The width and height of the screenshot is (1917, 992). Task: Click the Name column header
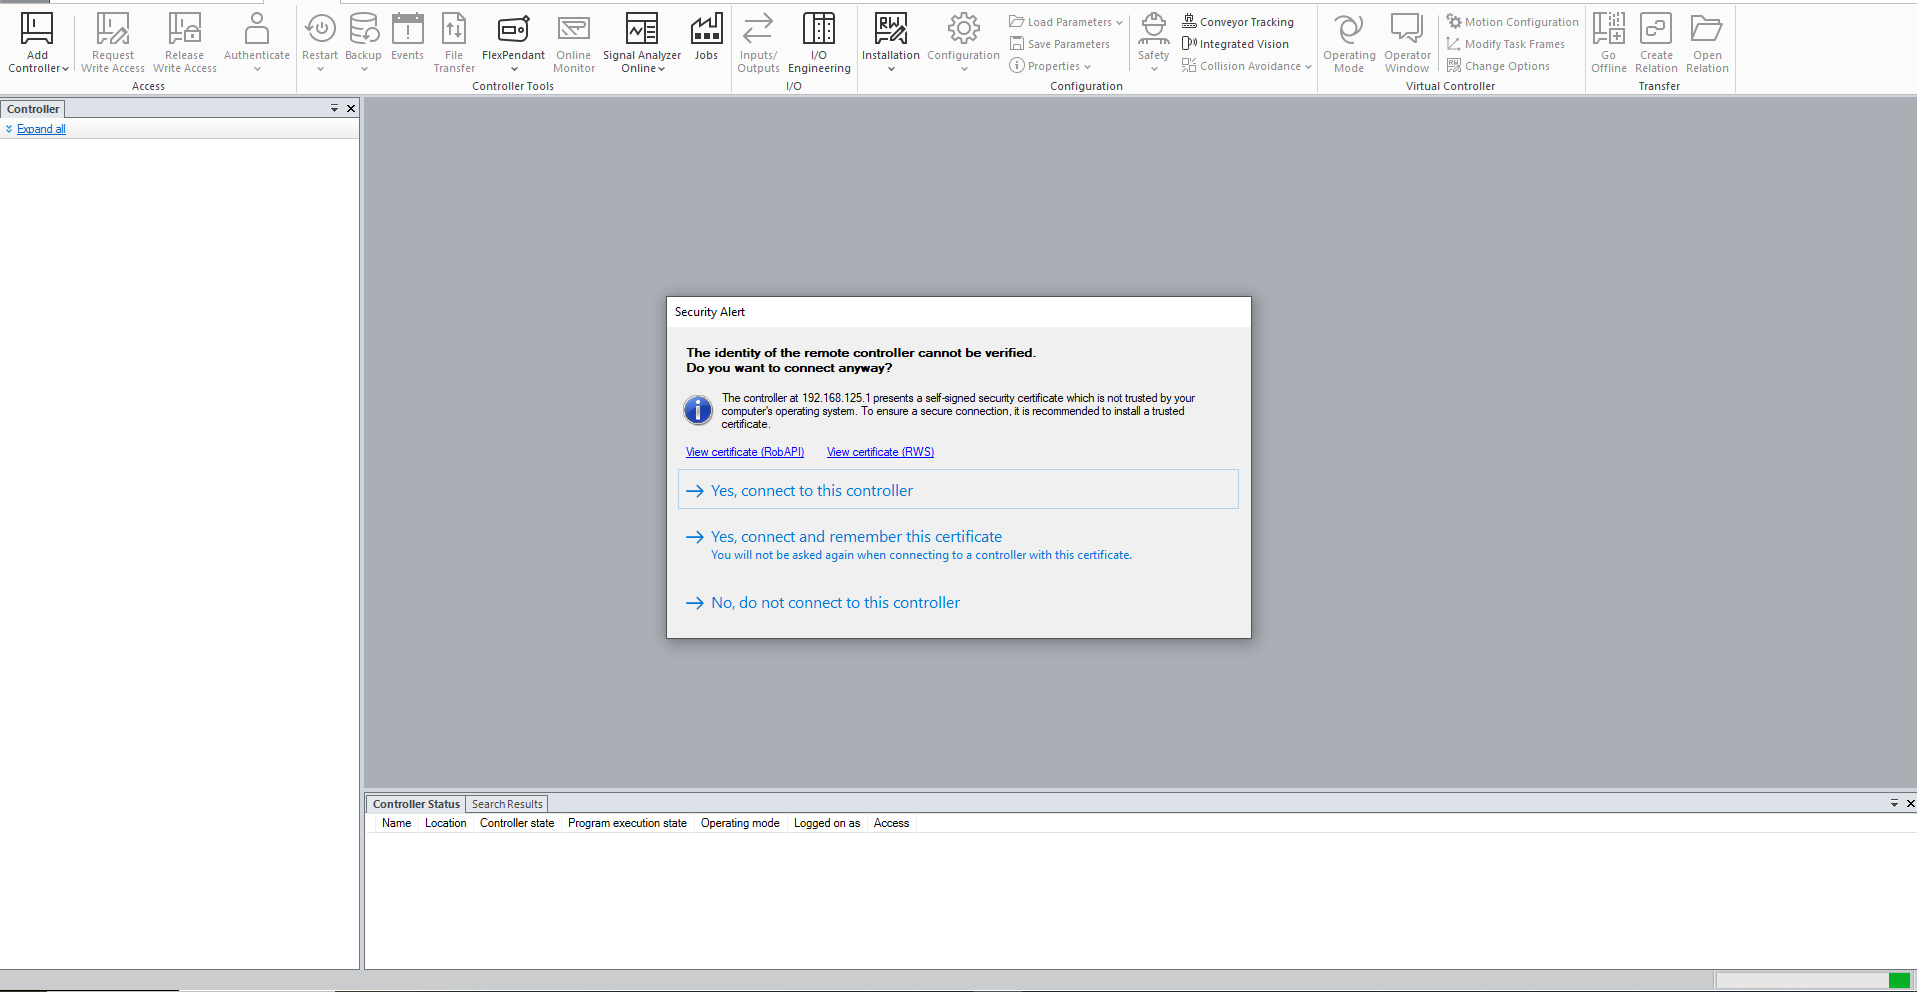[x=396, y=823]
